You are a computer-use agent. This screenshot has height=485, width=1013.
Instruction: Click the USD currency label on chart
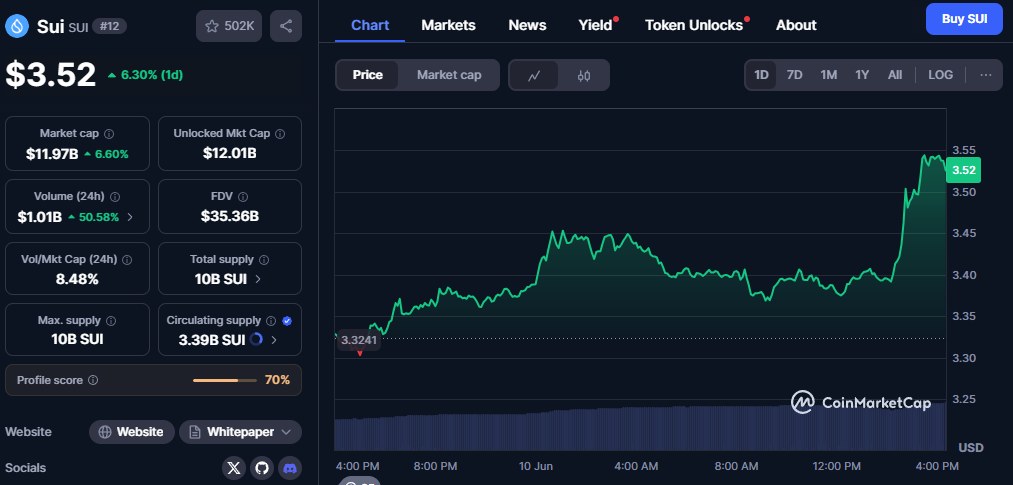pos(970,448)
